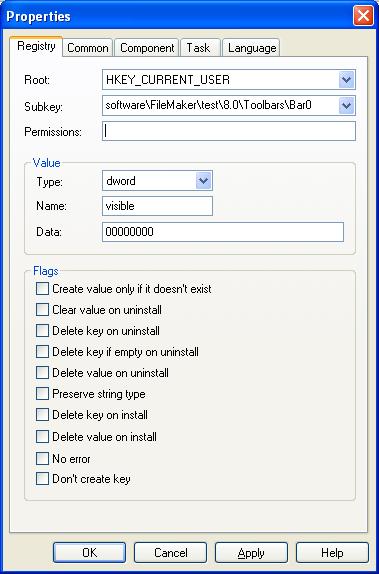The width and height of the screenshot is (379, 574).
Task: Focus the Permissions text field
Action: (x=229, y=131)
